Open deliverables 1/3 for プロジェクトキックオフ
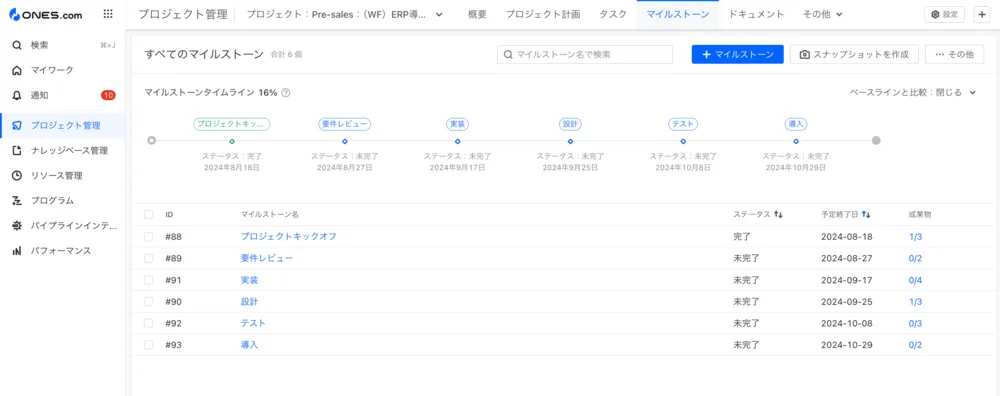 (x=915, y=237)
